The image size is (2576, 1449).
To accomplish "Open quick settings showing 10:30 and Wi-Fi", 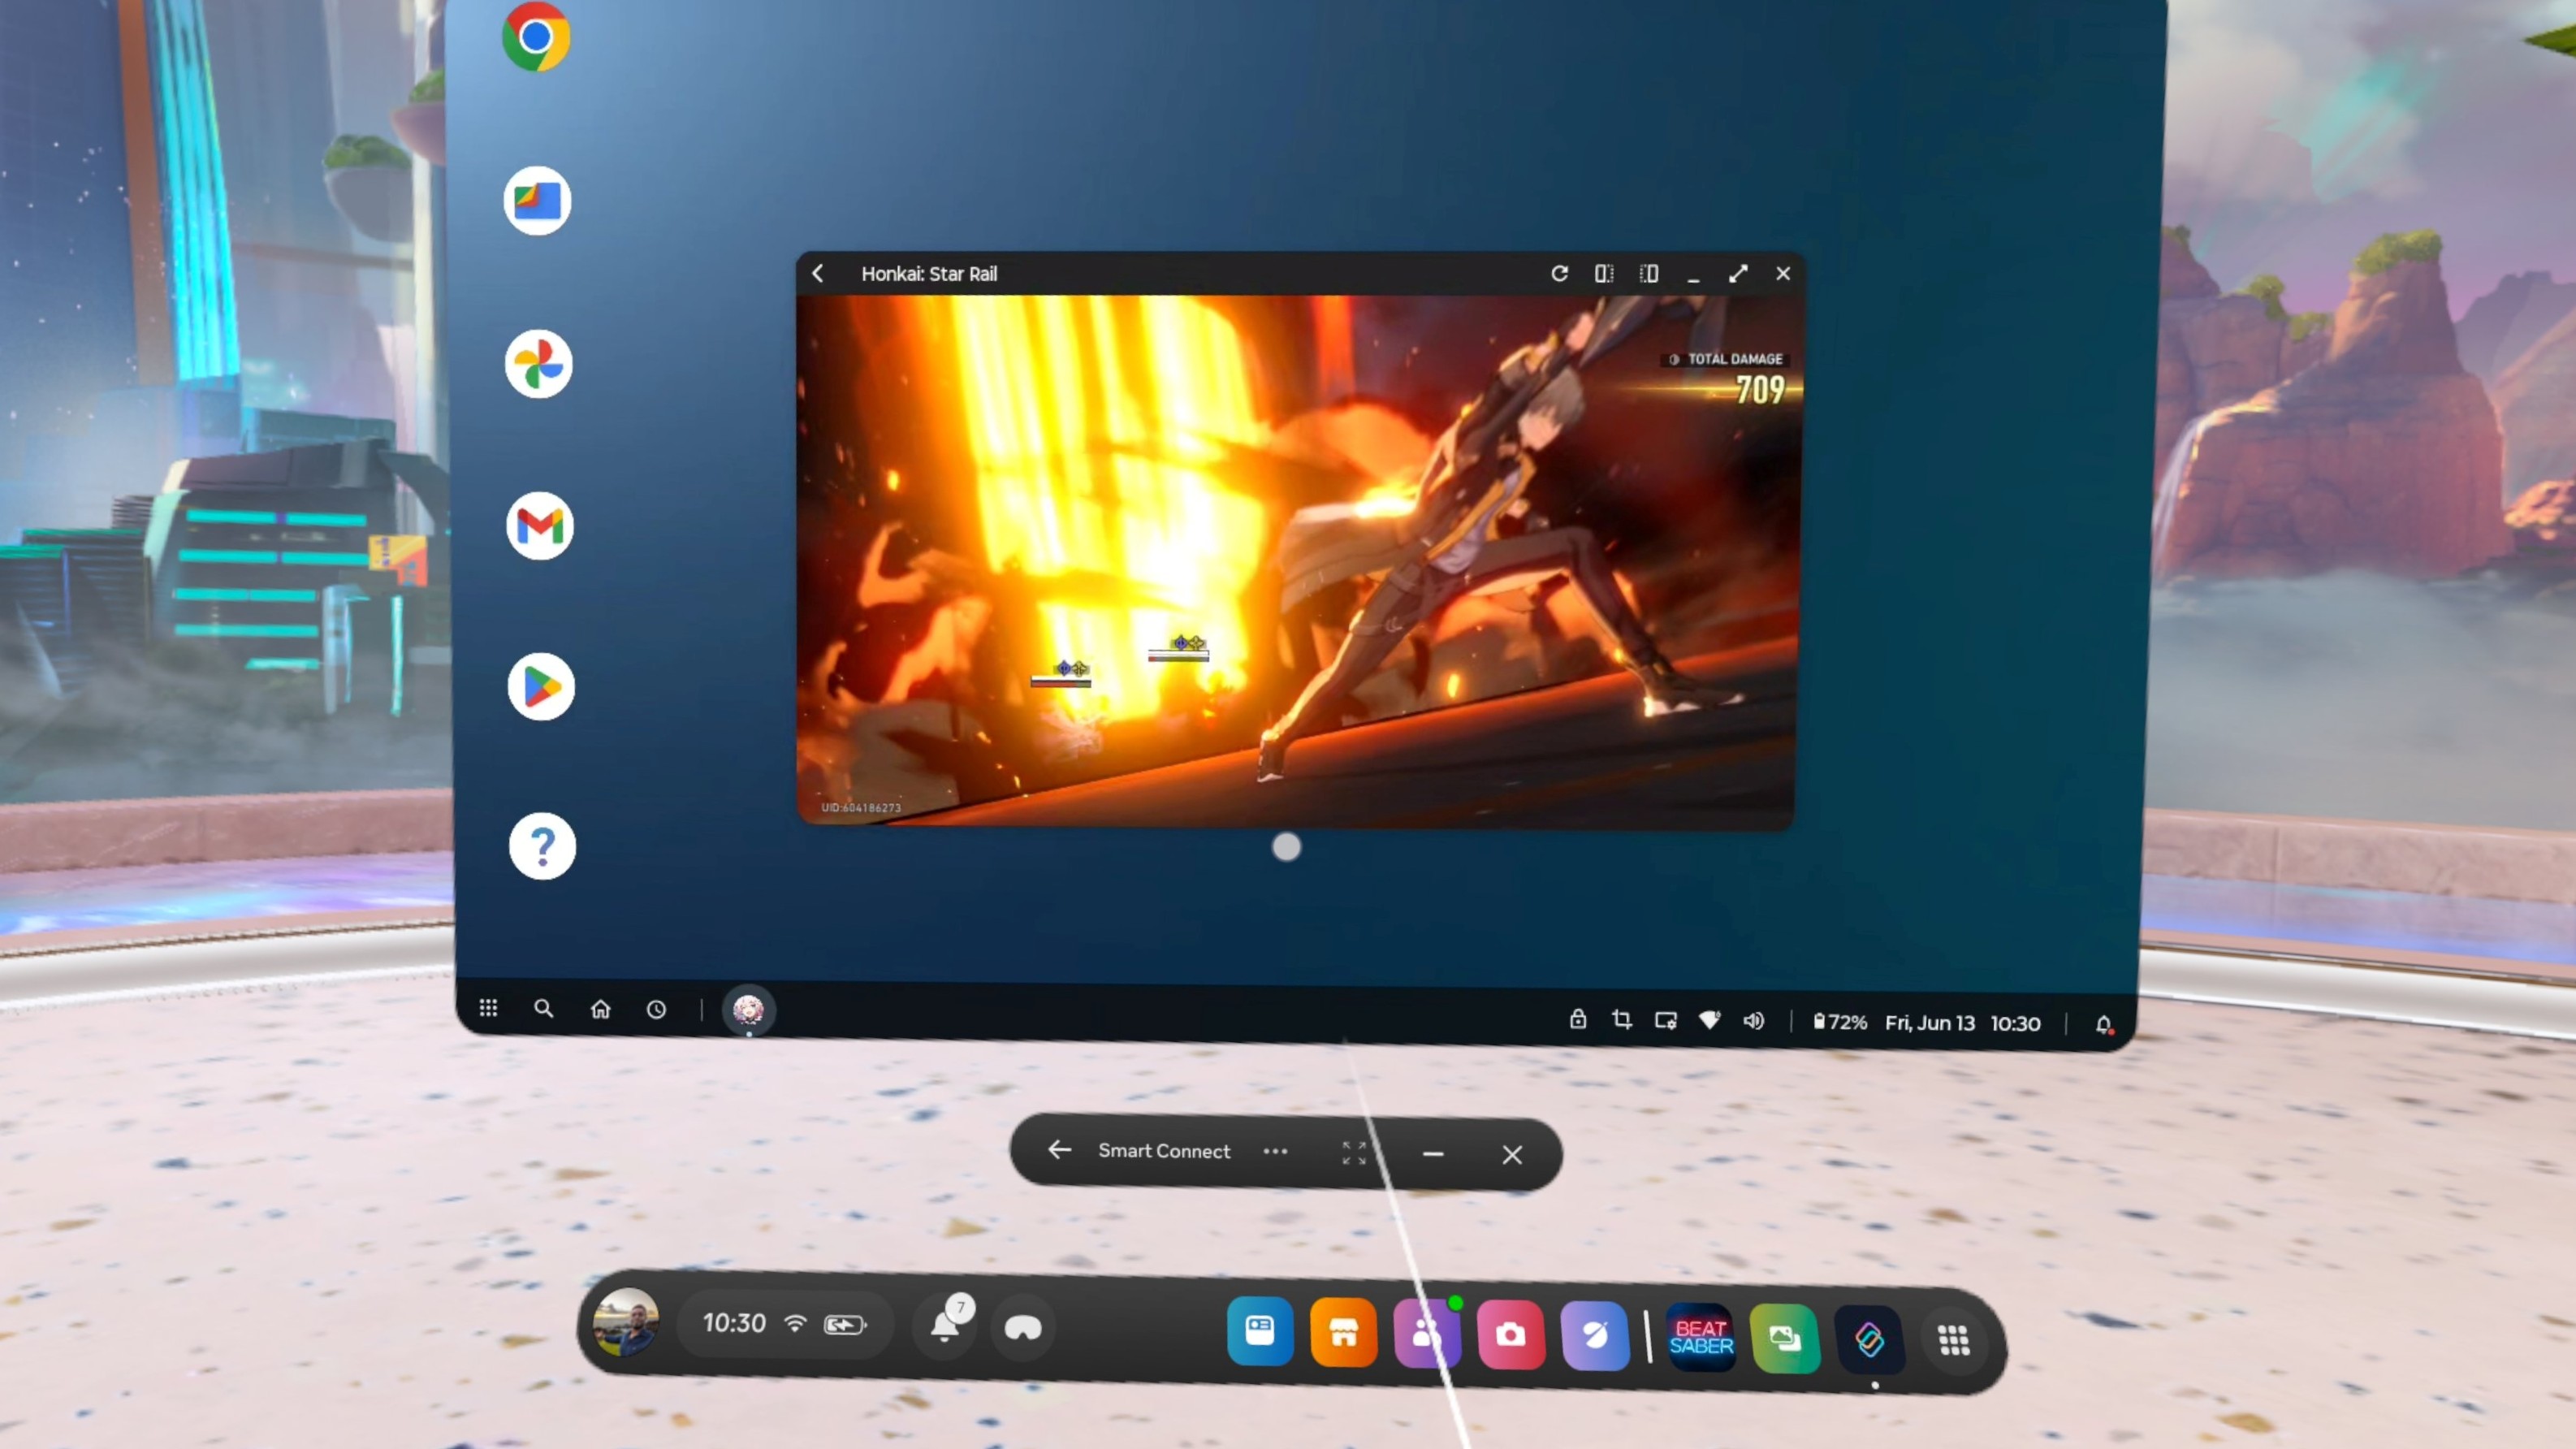I will tap(786, 1324).
